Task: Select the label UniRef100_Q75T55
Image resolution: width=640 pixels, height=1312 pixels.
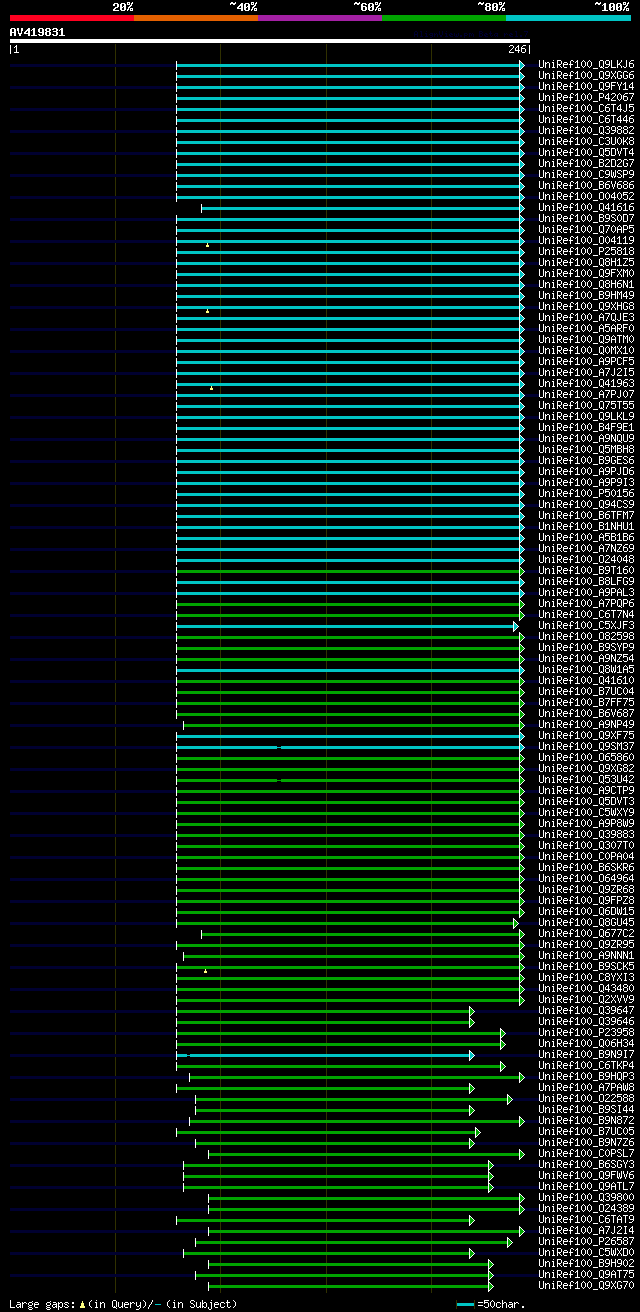Action: (x=586, y=405)
